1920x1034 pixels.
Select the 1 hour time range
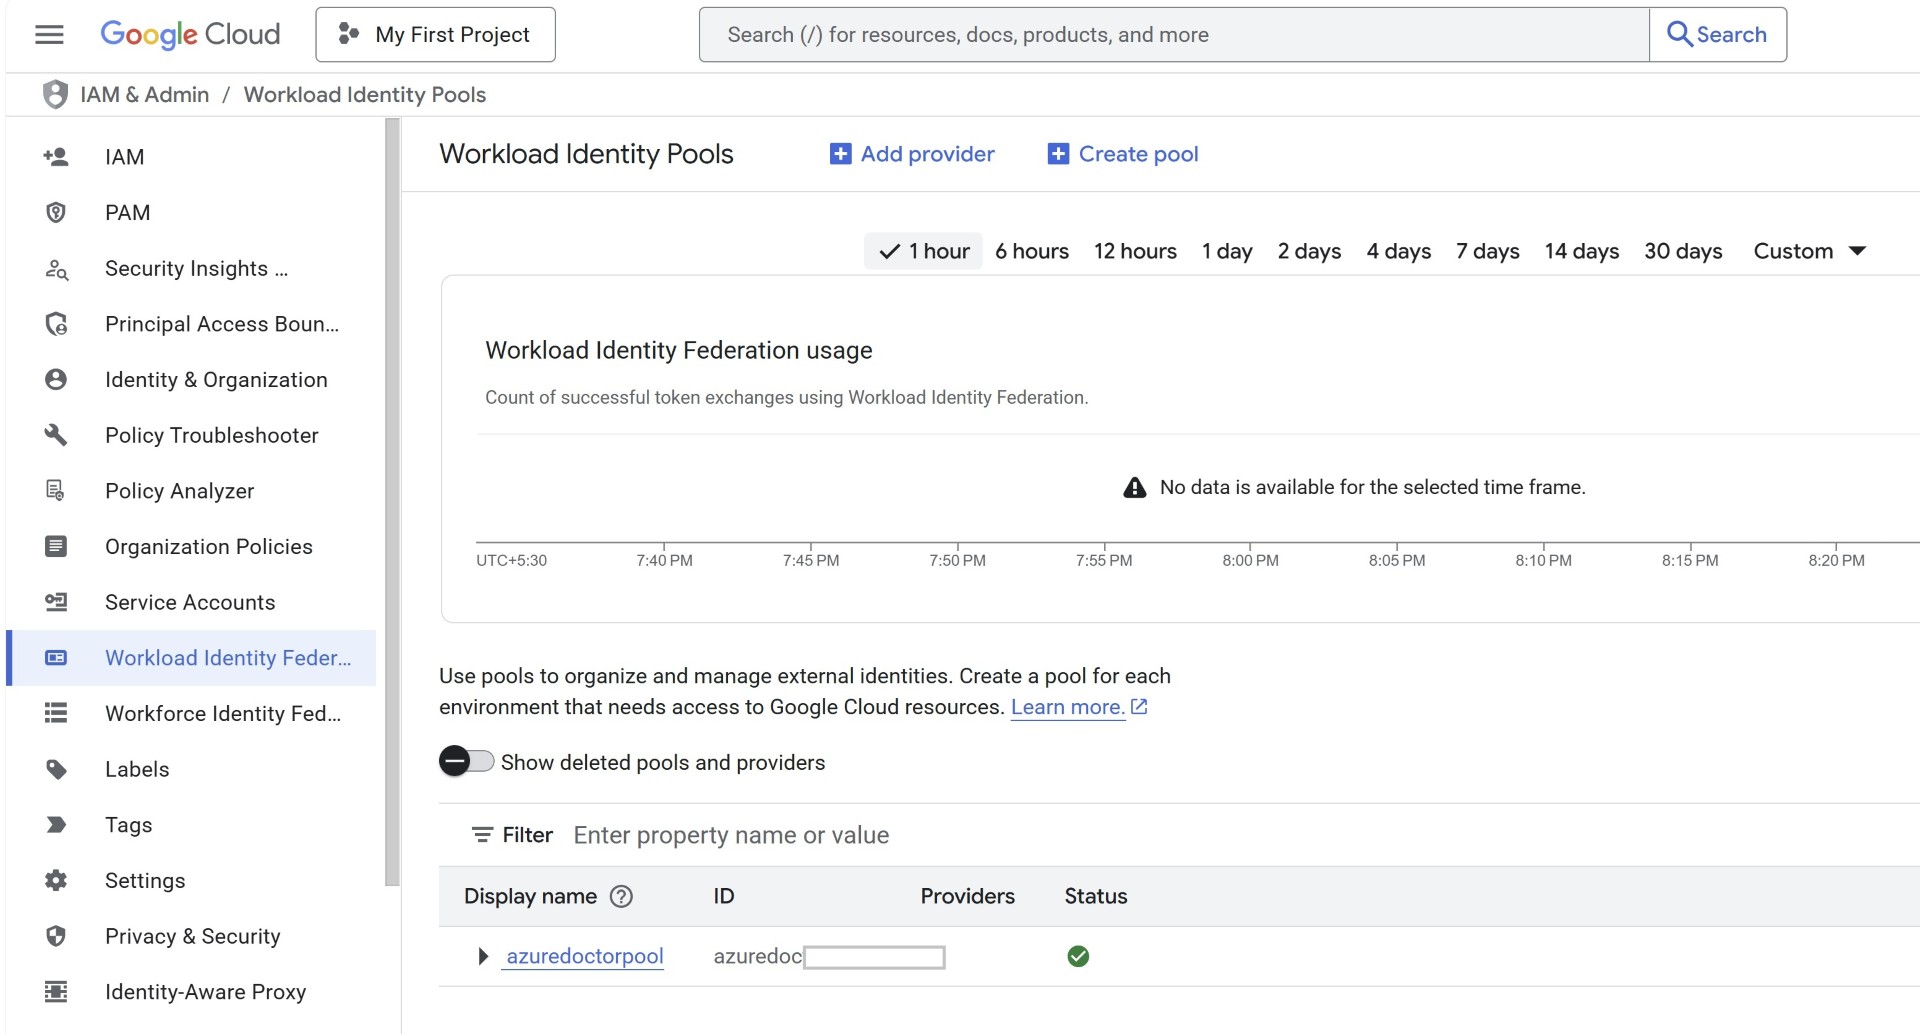(x=923, y=251)
